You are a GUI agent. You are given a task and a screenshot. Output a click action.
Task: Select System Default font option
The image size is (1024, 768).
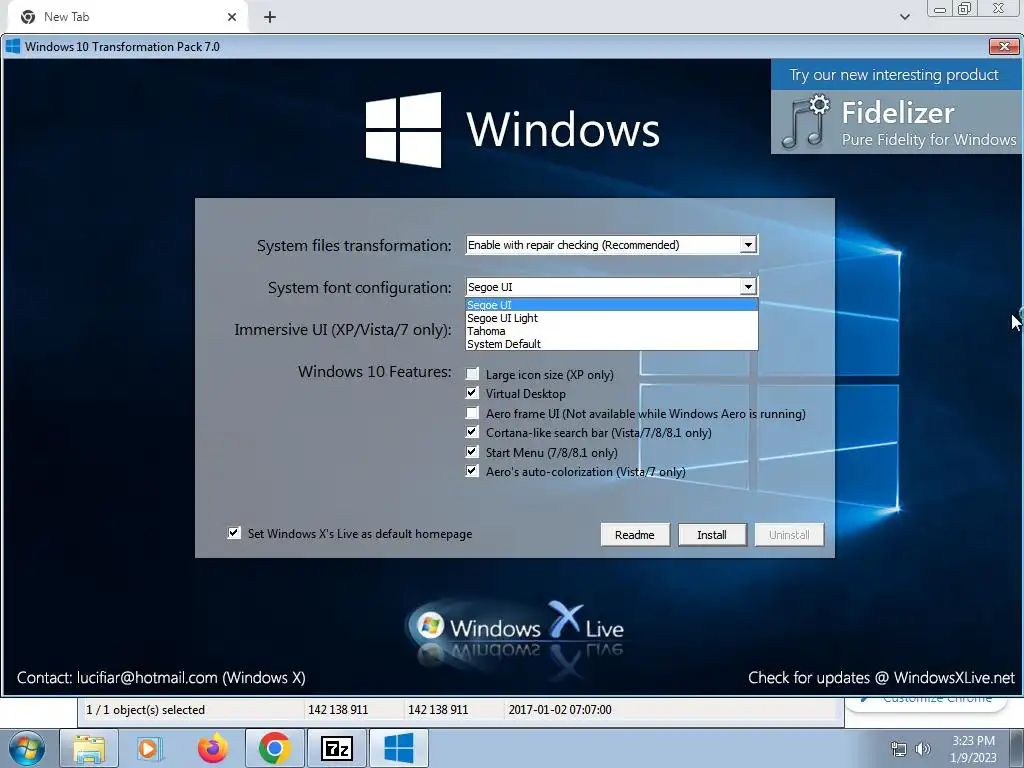pyautogui.click(x=611, y=344)
